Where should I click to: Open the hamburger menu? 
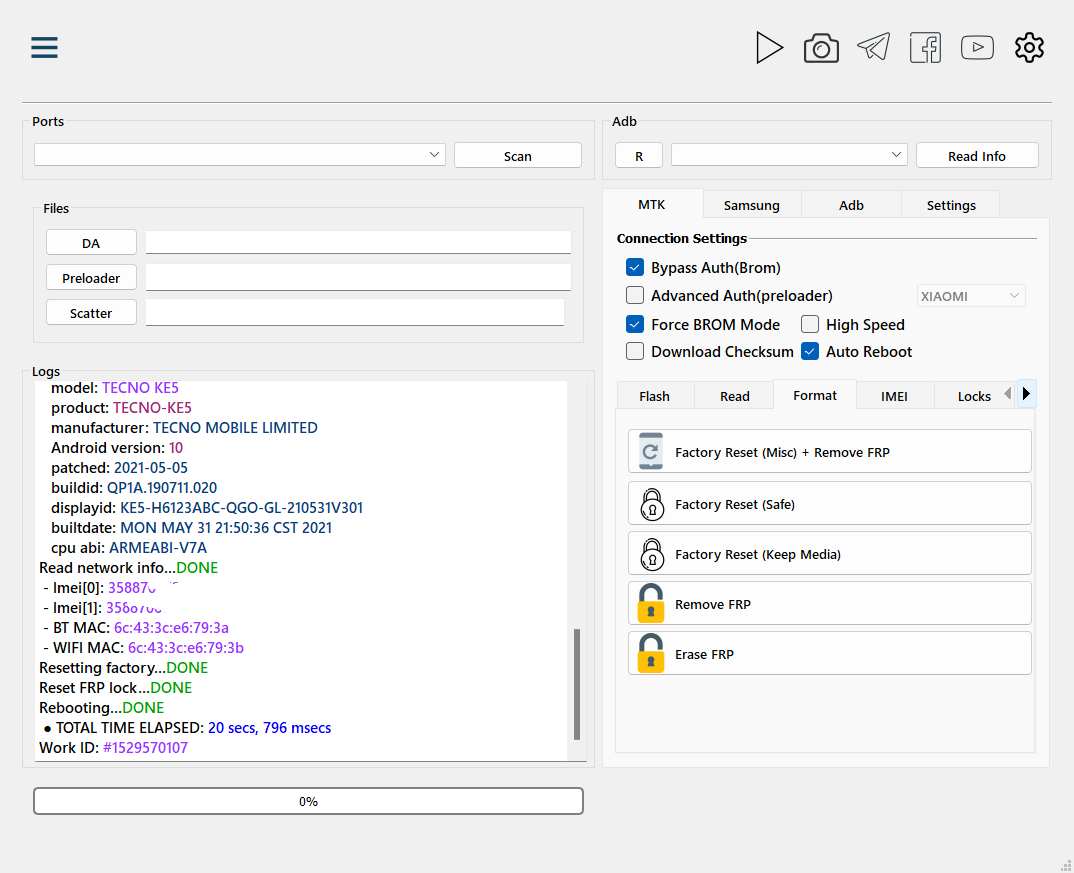(x=45, y=48)
